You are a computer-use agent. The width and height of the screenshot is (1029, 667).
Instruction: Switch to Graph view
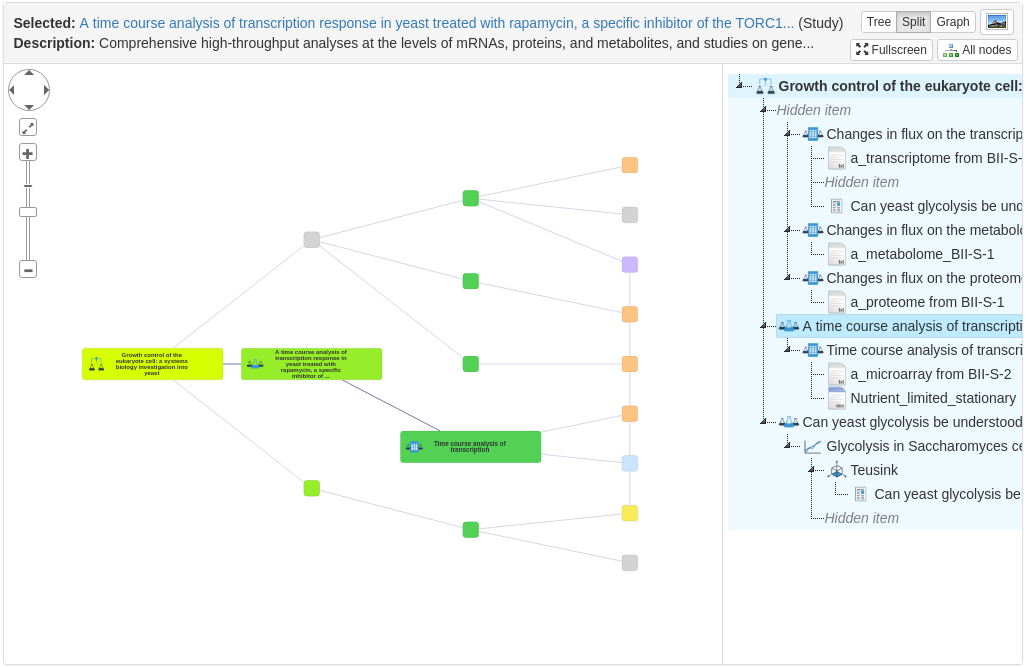pos(952,22)
